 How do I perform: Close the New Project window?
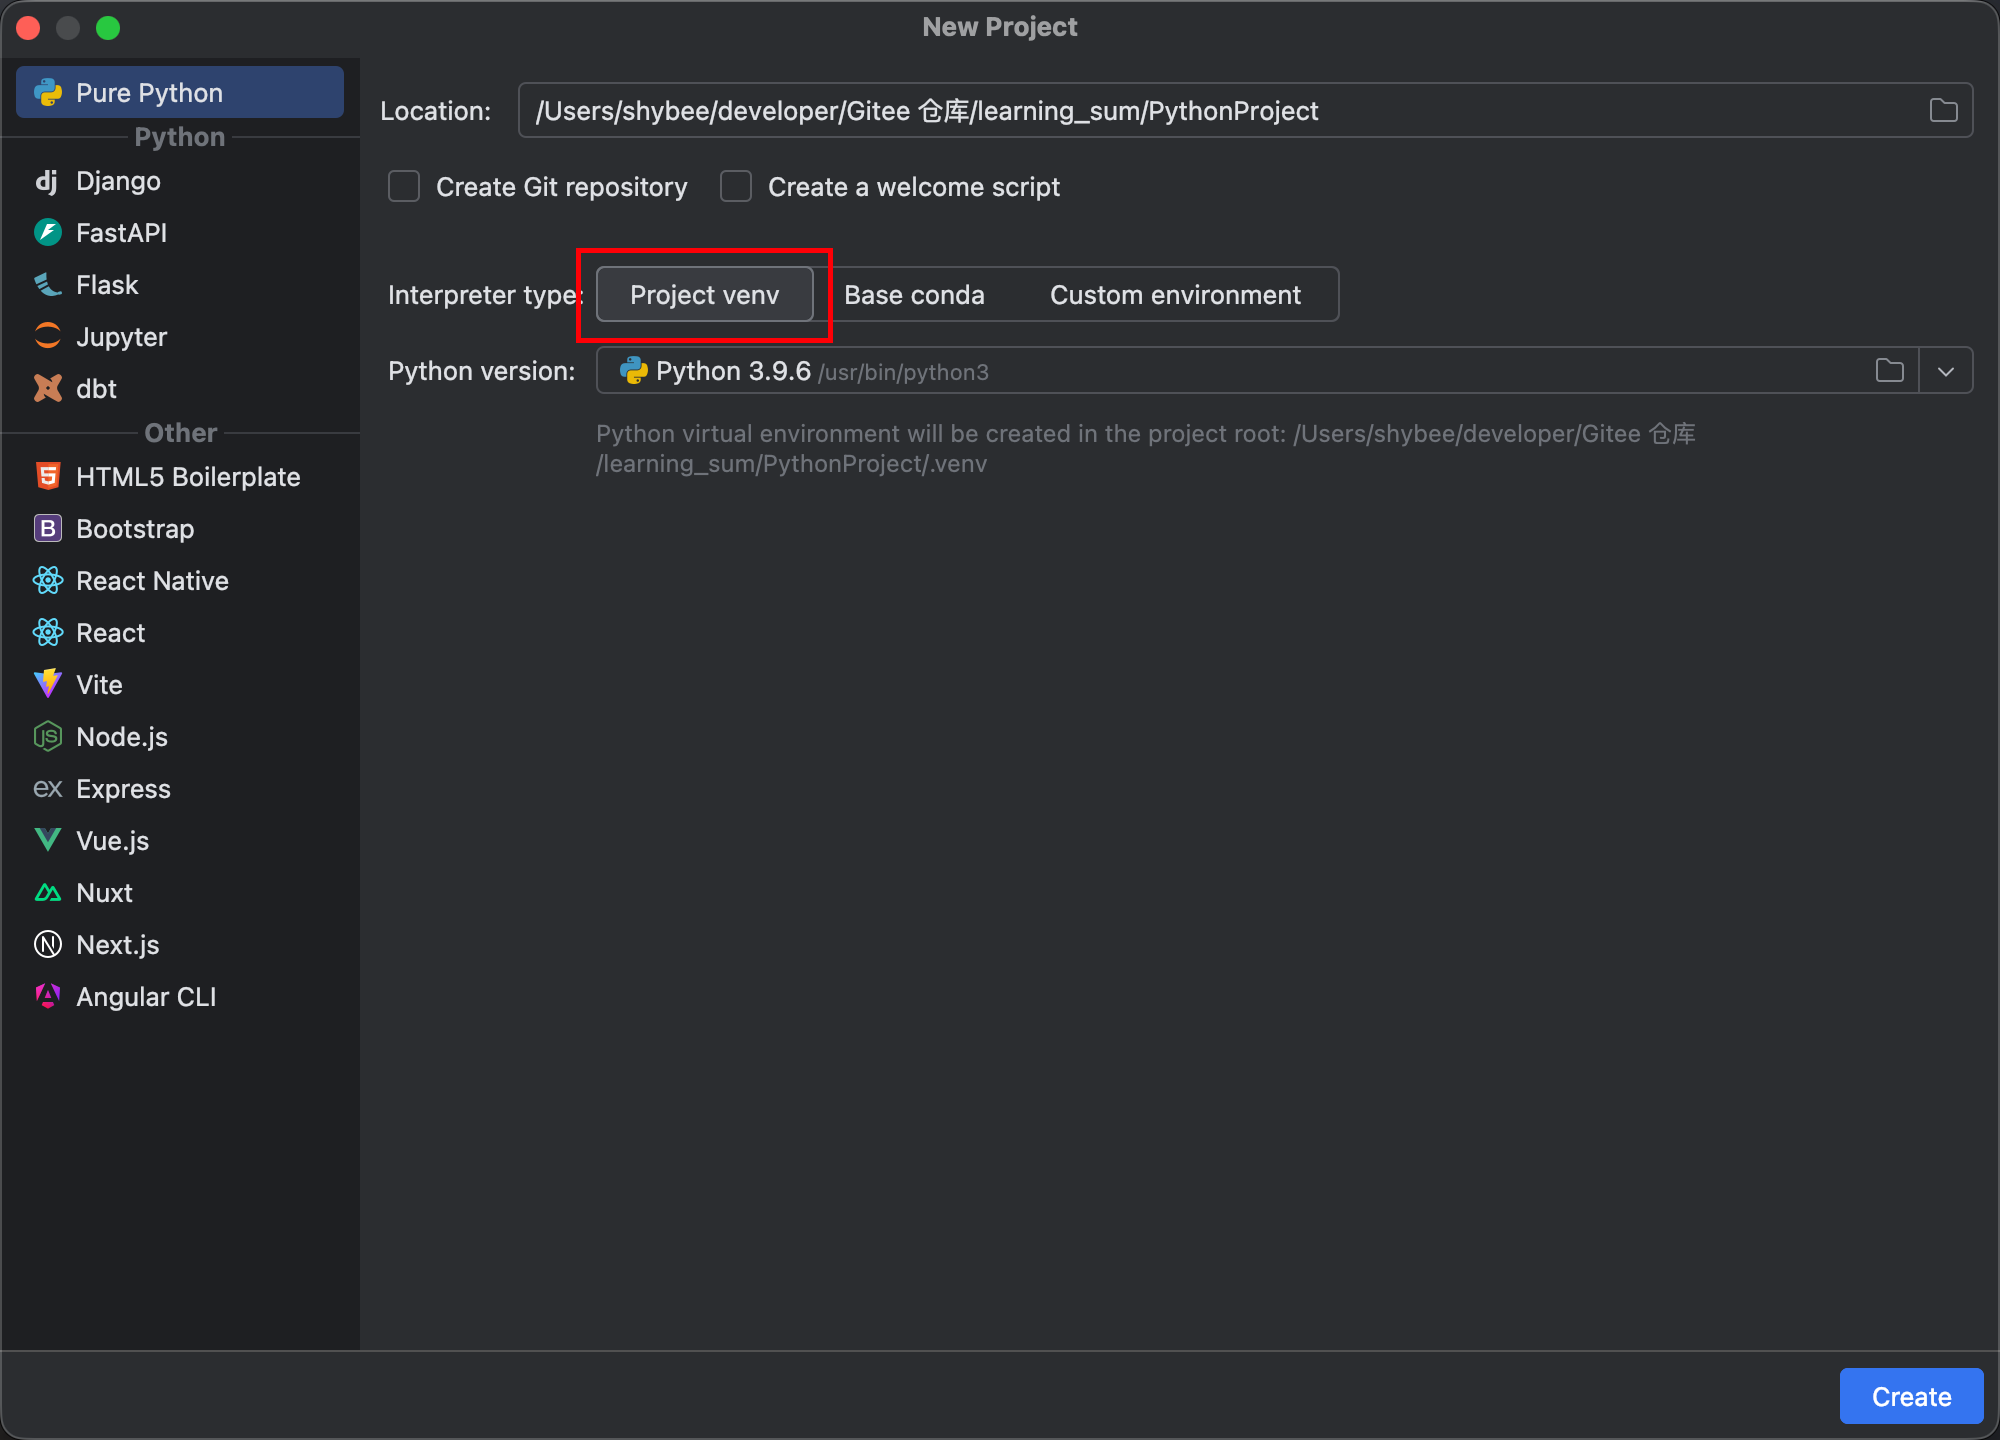click(x=28, y=28)
